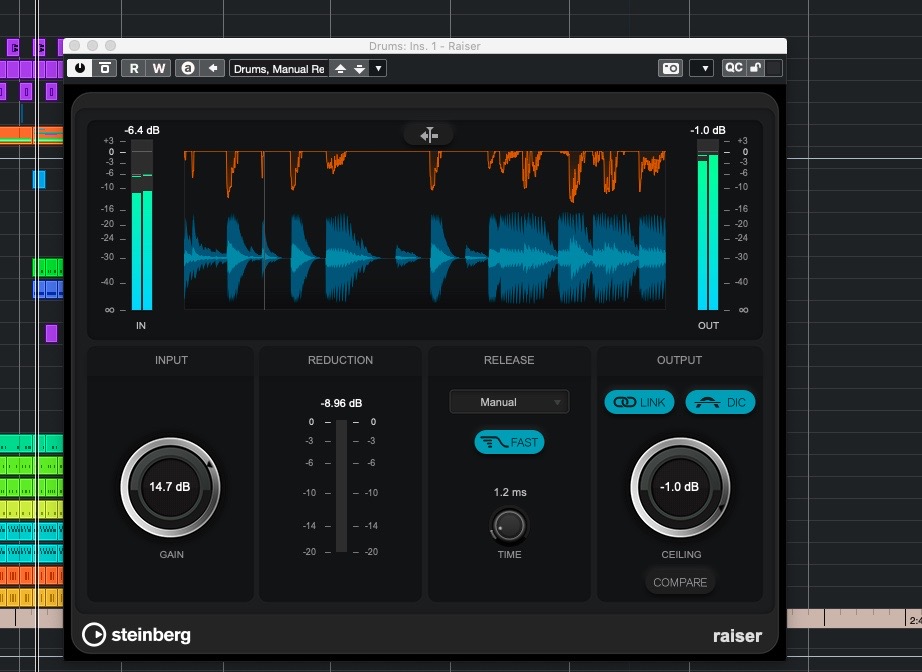Image resolution: width=922 pixels, height=672 pixels.
Task: Click the gain reduction meter bar
Action: tap(341, 486)
